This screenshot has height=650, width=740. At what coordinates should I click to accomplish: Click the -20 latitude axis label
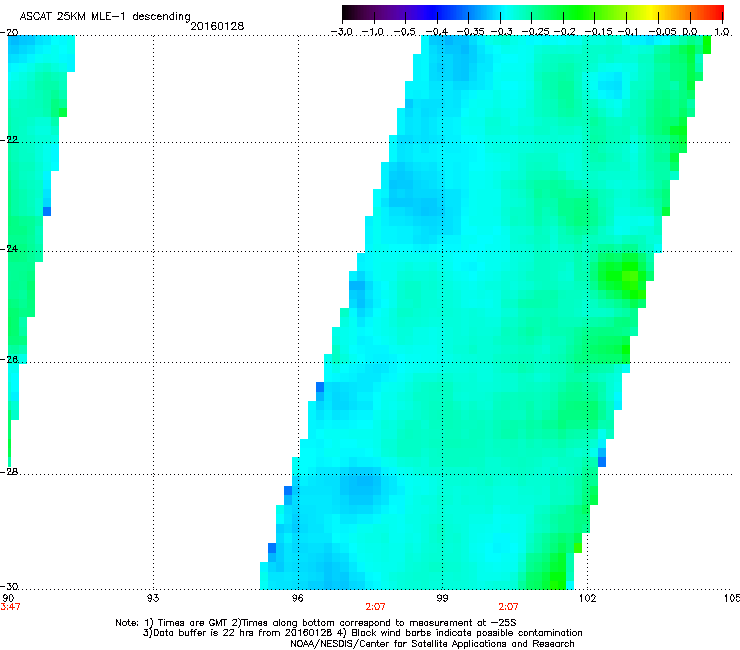click(x=9, y=33)
